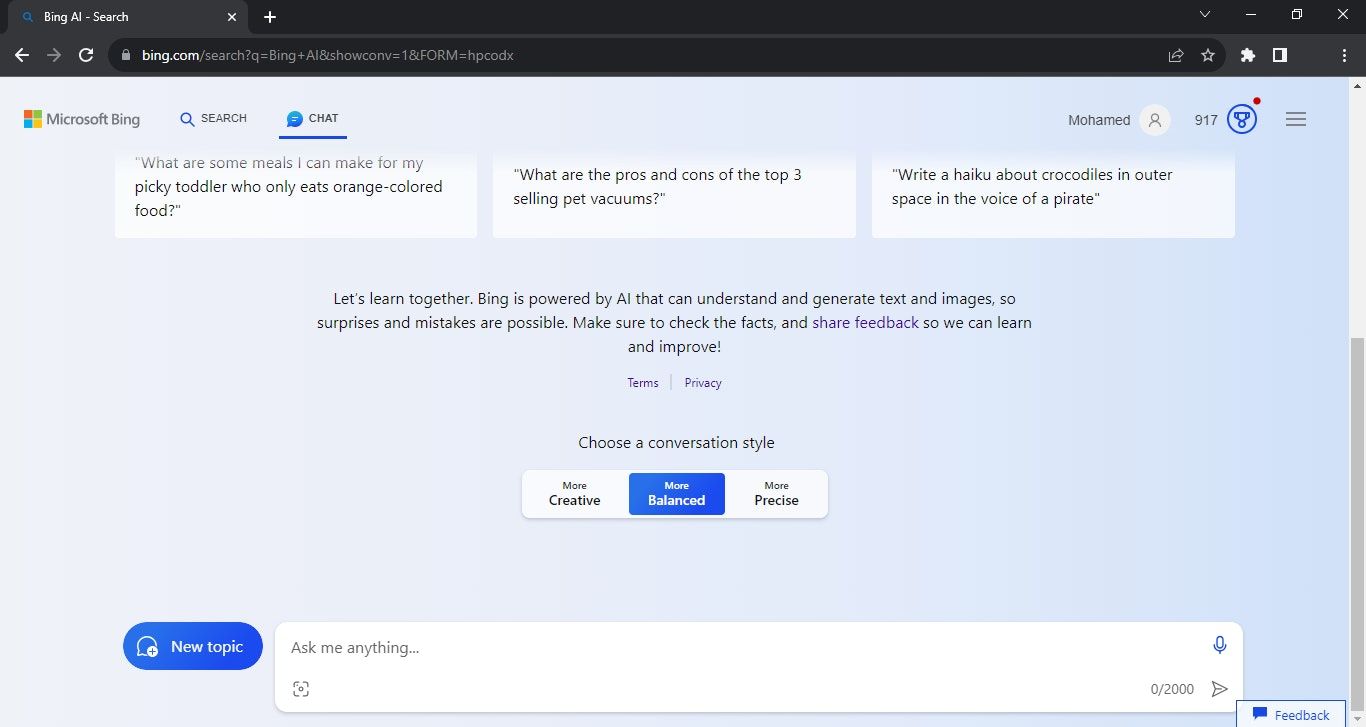The image size is (1366, 727).
Task: Toggle the browser side panel icon
Action: 1279,56
